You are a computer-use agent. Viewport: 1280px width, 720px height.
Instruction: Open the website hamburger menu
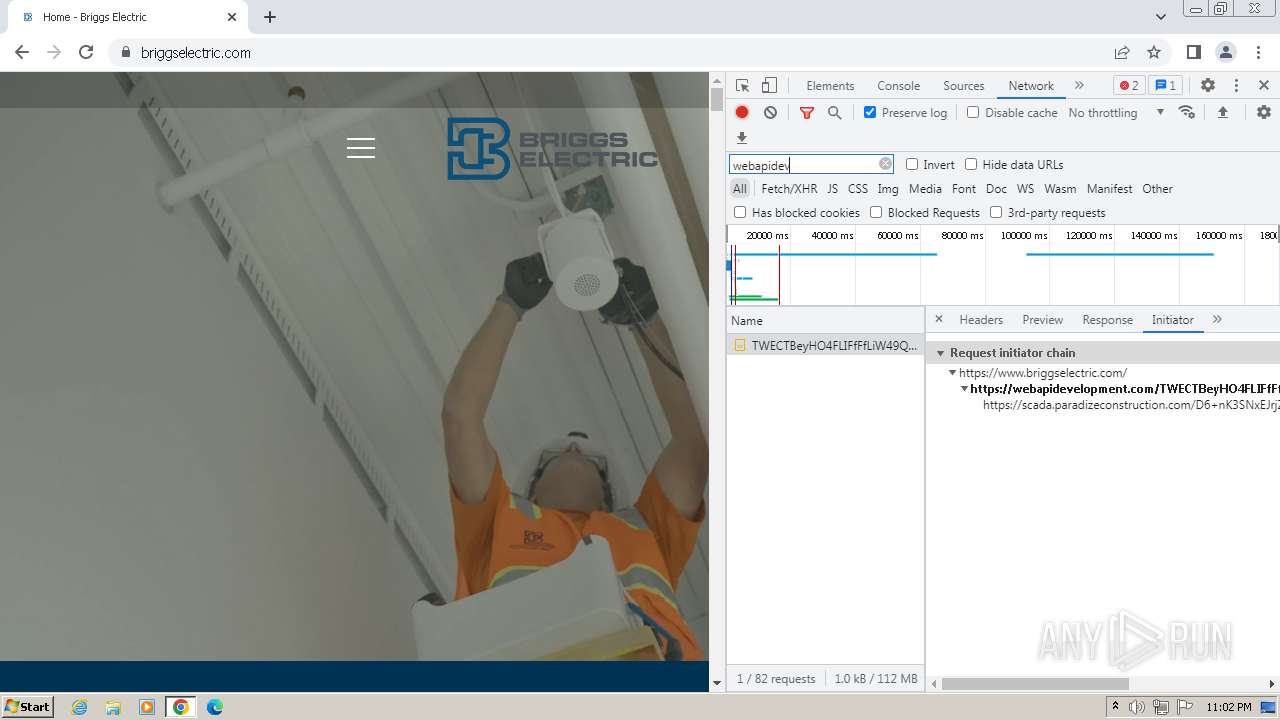[361, 148]
